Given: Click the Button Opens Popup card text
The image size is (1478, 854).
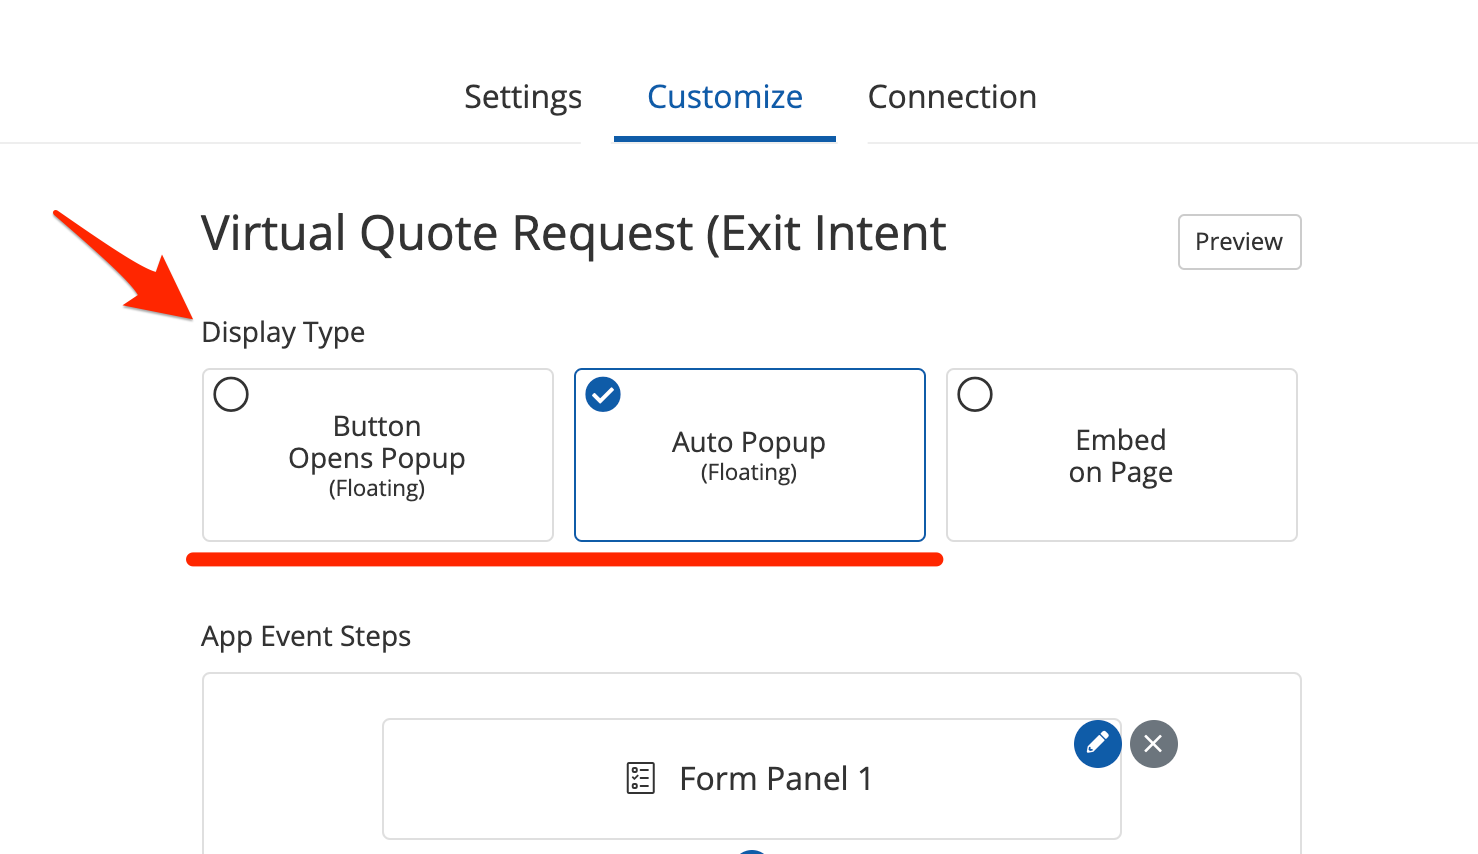Looking at the screenshot, I should click(x=377, y=442).
